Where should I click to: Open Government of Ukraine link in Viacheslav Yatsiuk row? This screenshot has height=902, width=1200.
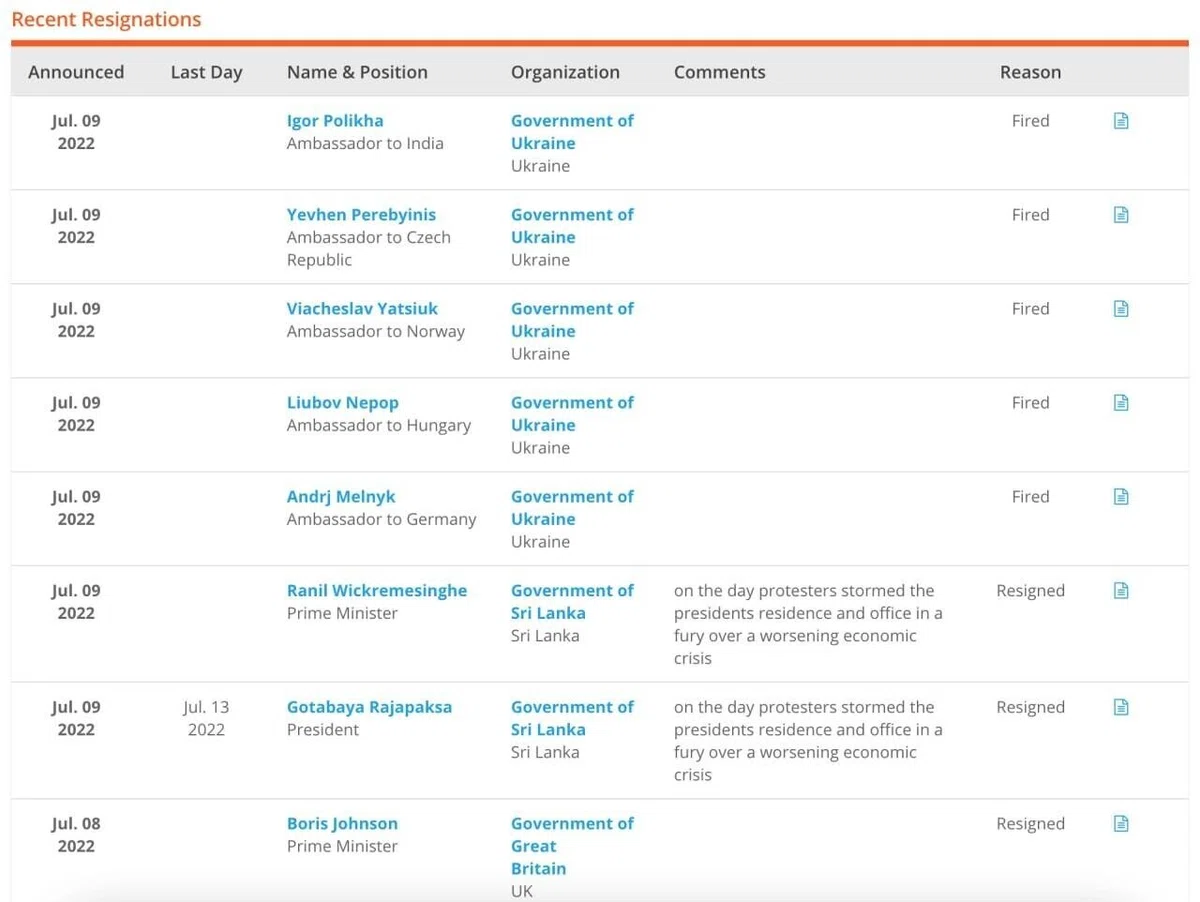click(x=572, y=320)
